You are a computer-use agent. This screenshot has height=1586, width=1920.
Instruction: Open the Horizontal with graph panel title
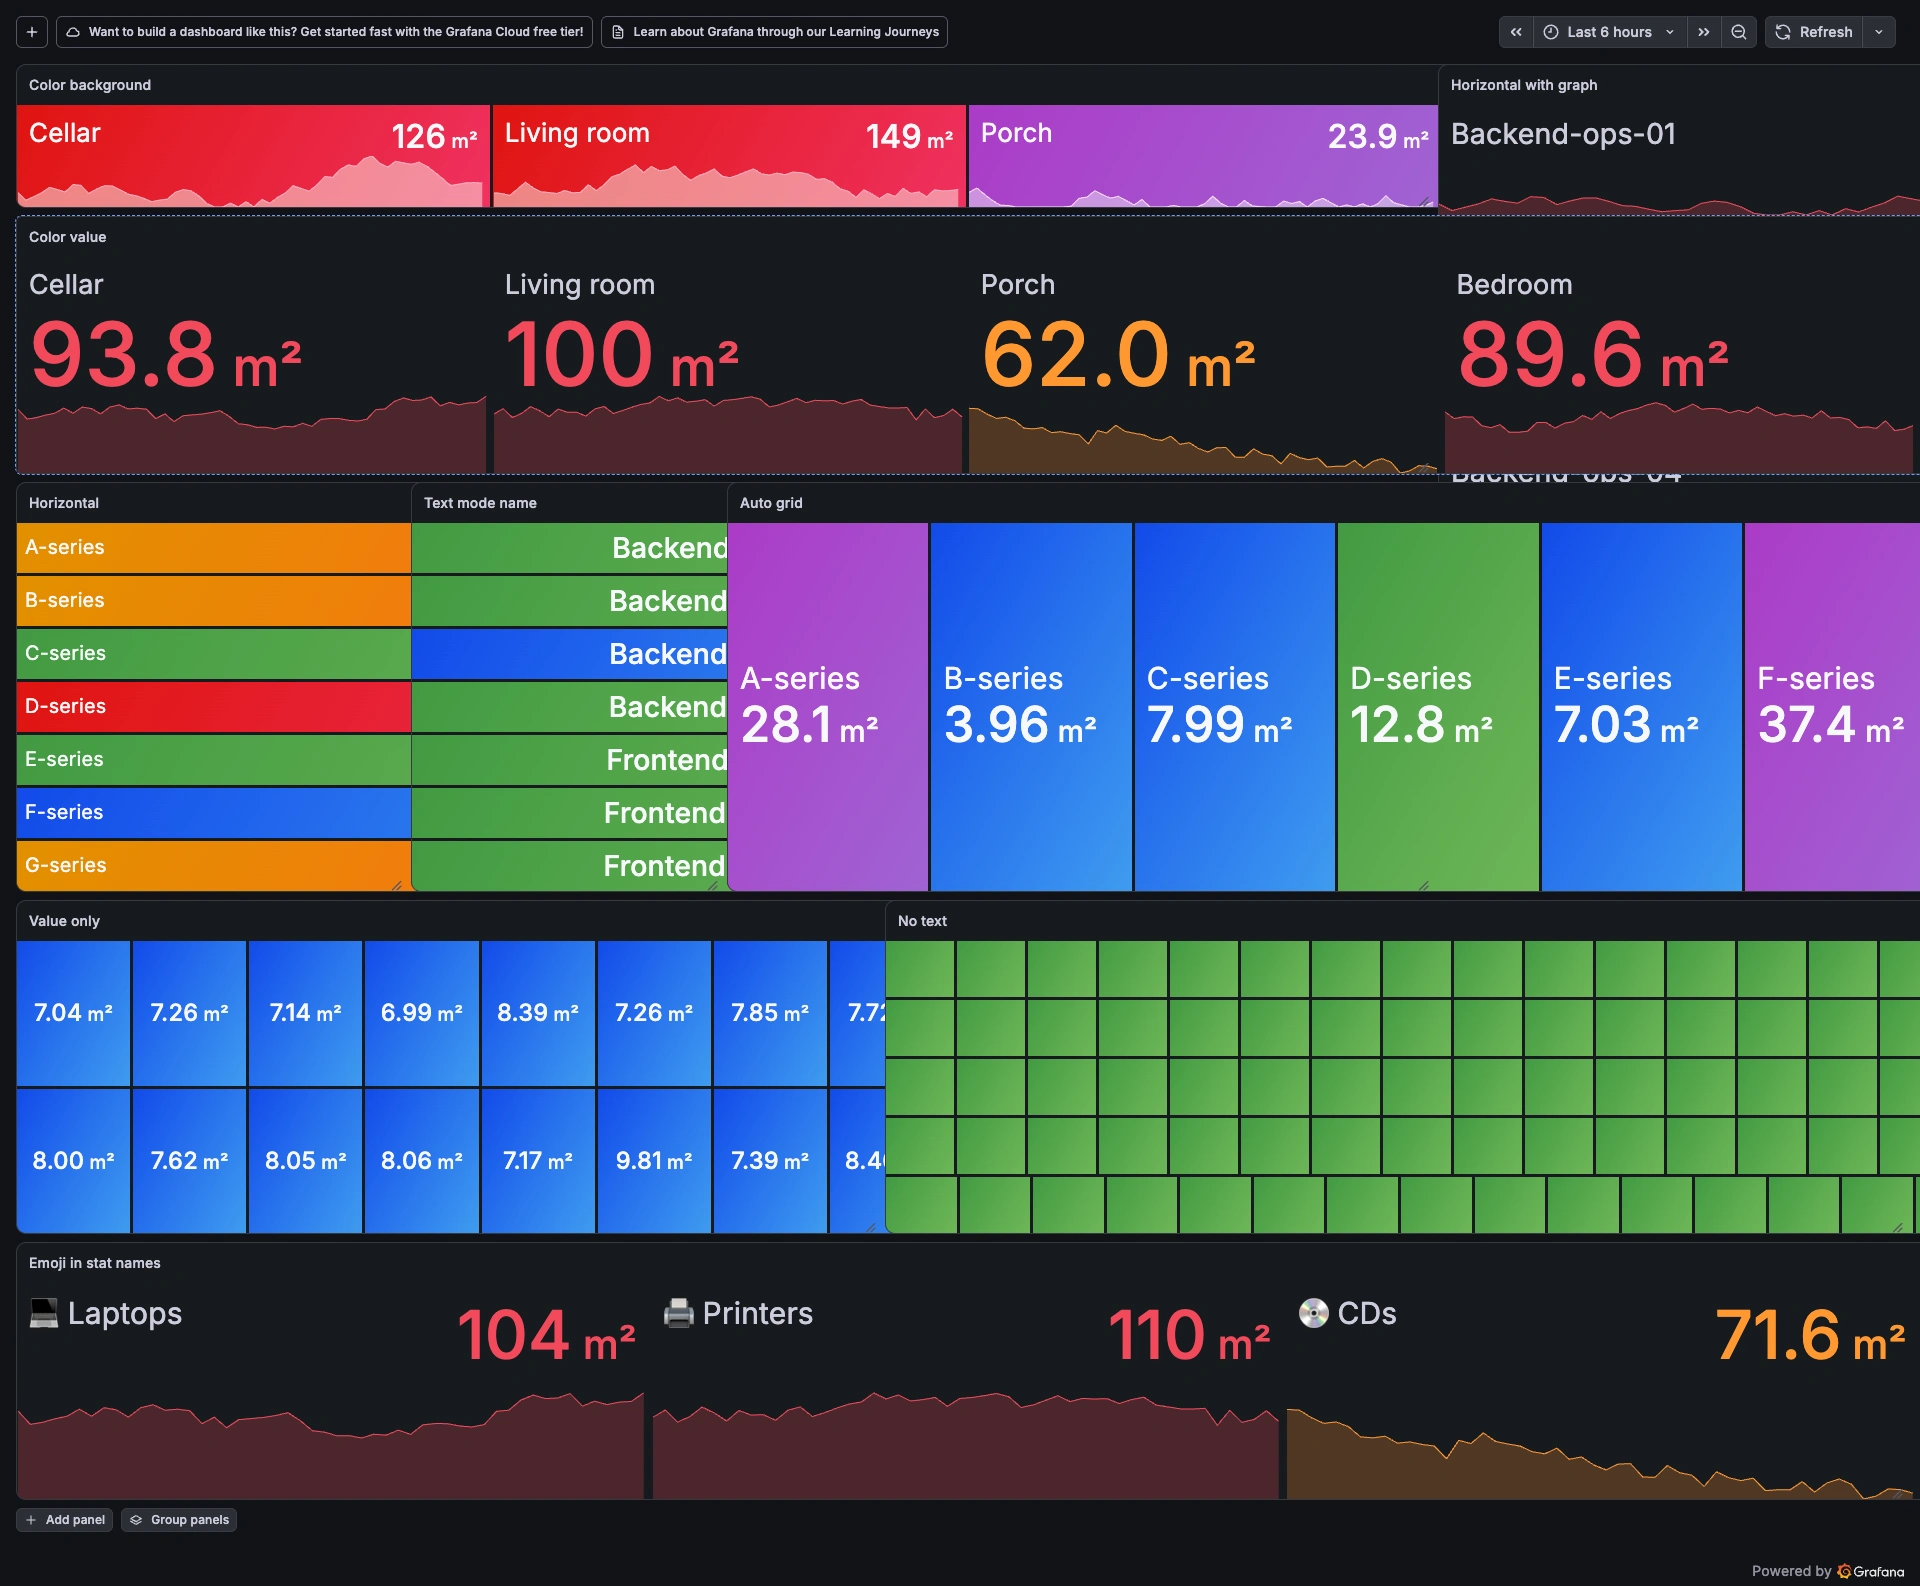click(1524, 85)
